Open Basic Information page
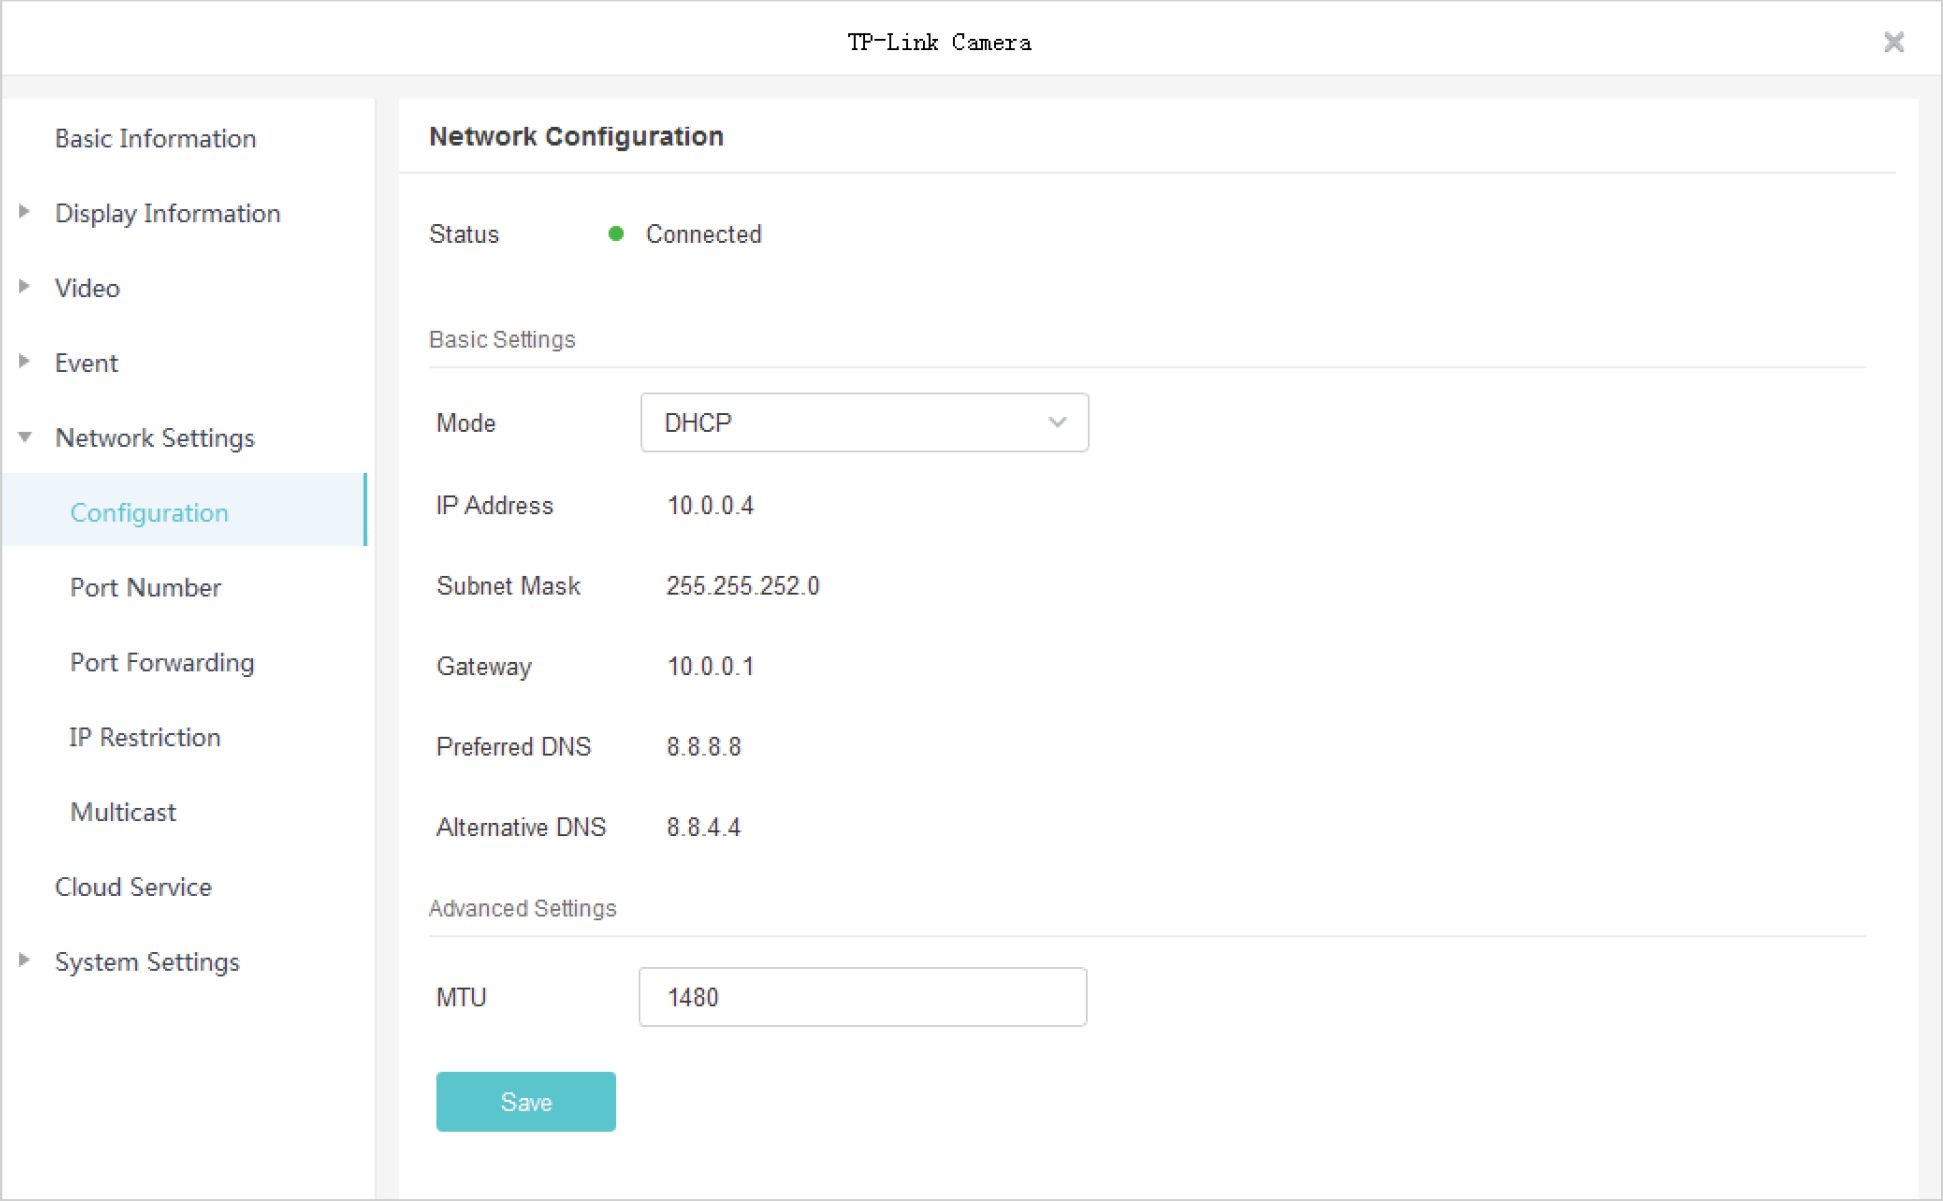The height and width of the screenshot is (1201, 1943). (x=155, y=138)
